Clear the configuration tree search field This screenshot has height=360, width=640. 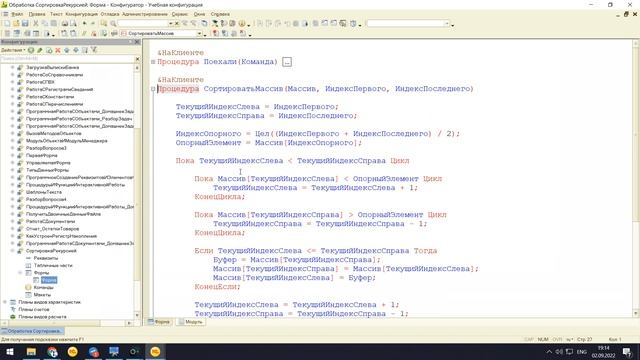click(137, 59)
